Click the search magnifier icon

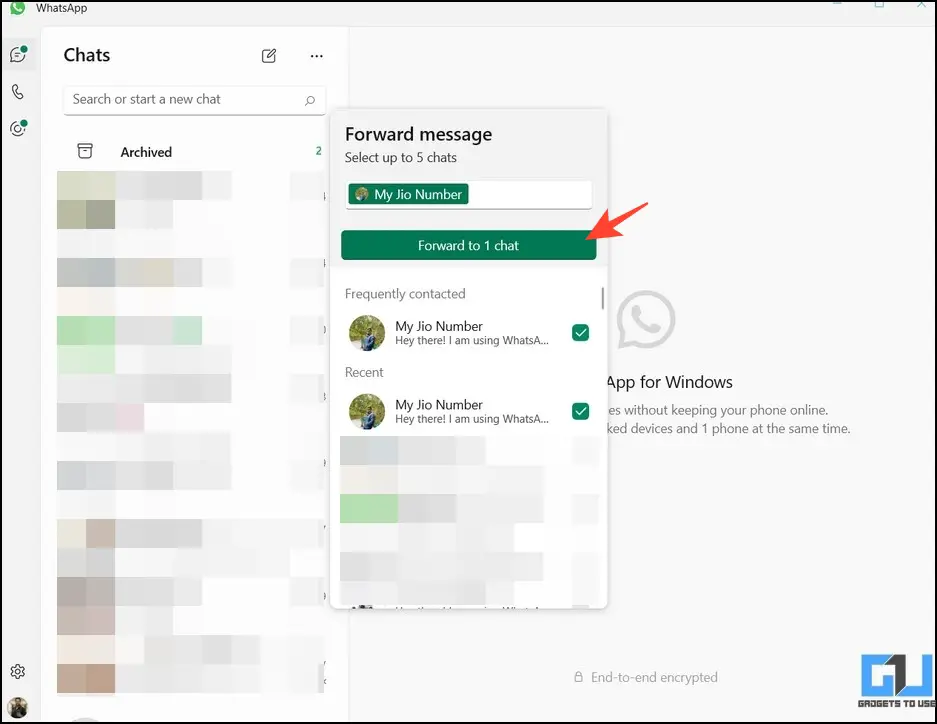310,100
